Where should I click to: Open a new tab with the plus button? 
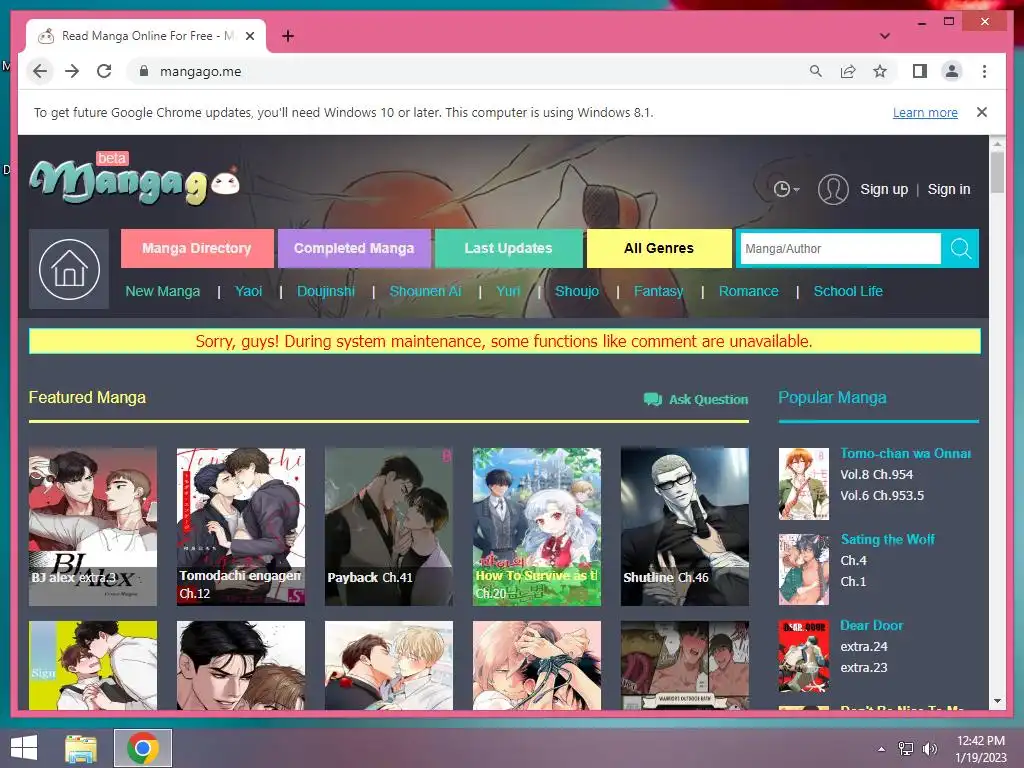pyautogui.click(x=287, y=36)
